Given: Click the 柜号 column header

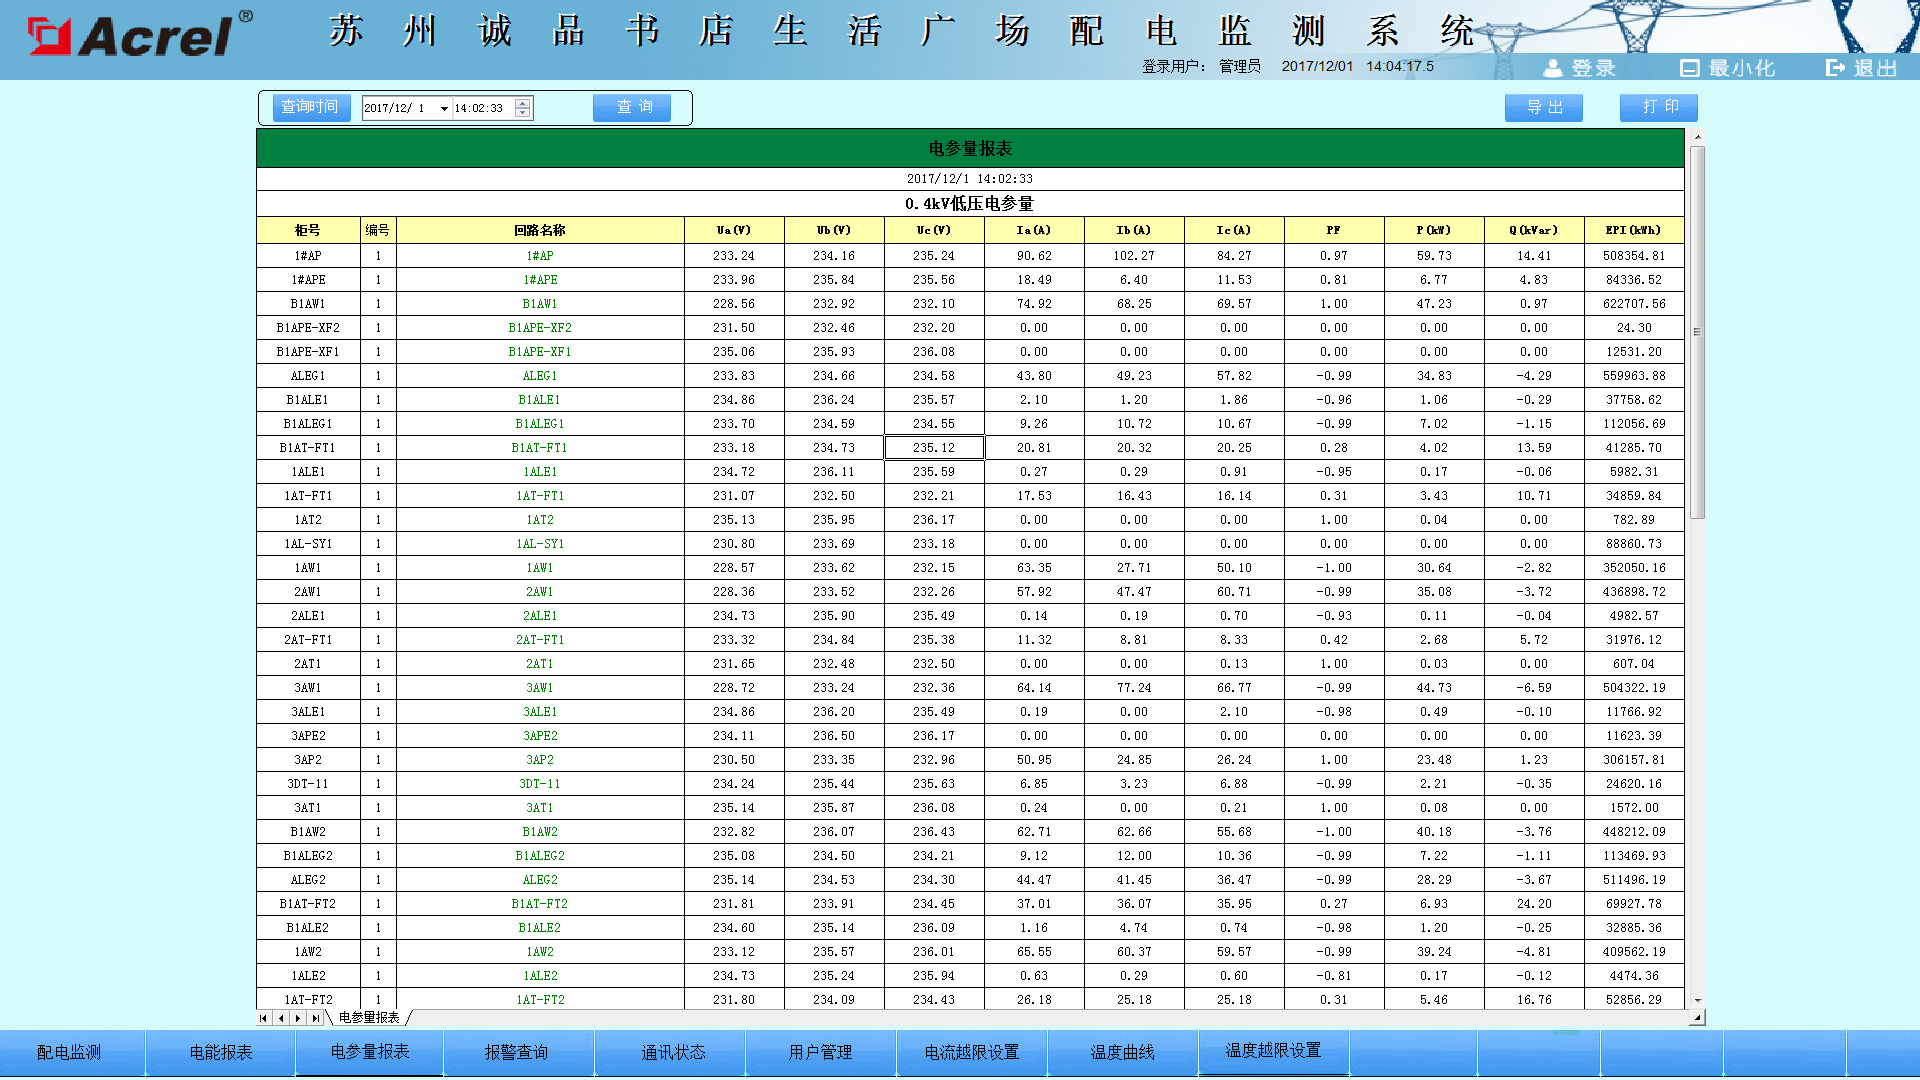Looking at the screenshot, I should [308, 230].
